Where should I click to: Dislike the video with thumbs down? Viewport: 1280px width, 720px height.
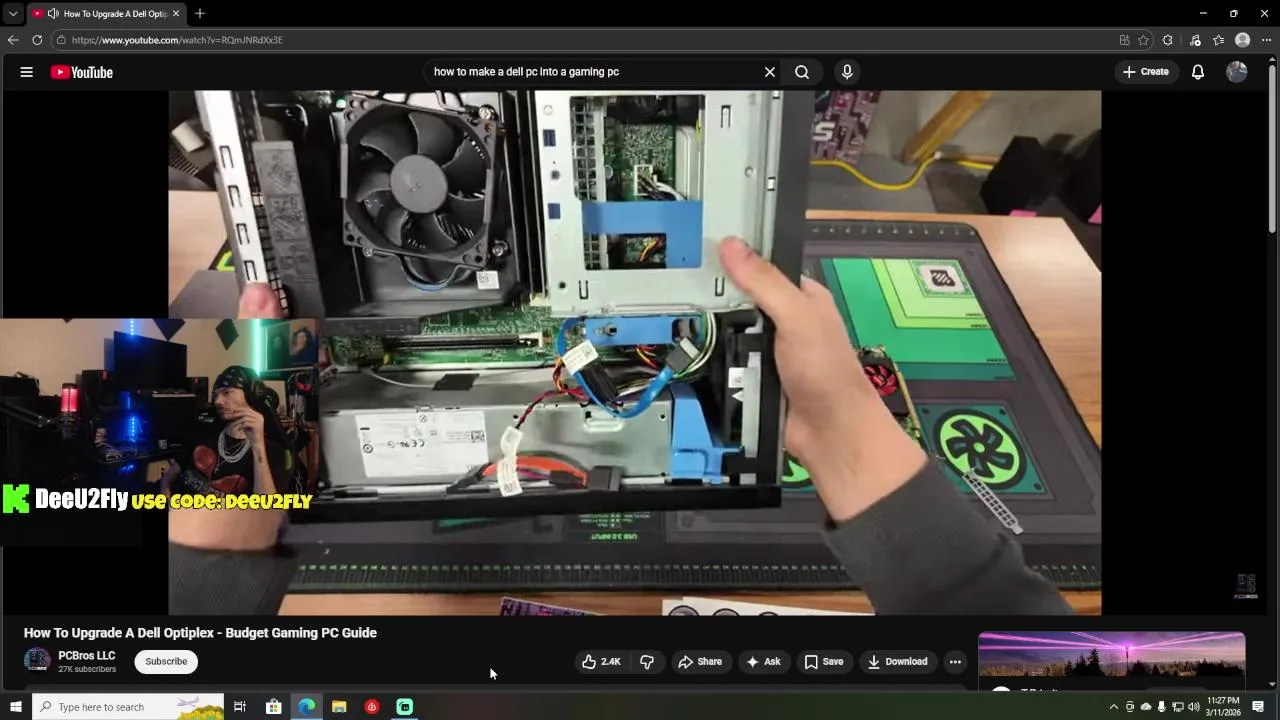click(647, 662)
